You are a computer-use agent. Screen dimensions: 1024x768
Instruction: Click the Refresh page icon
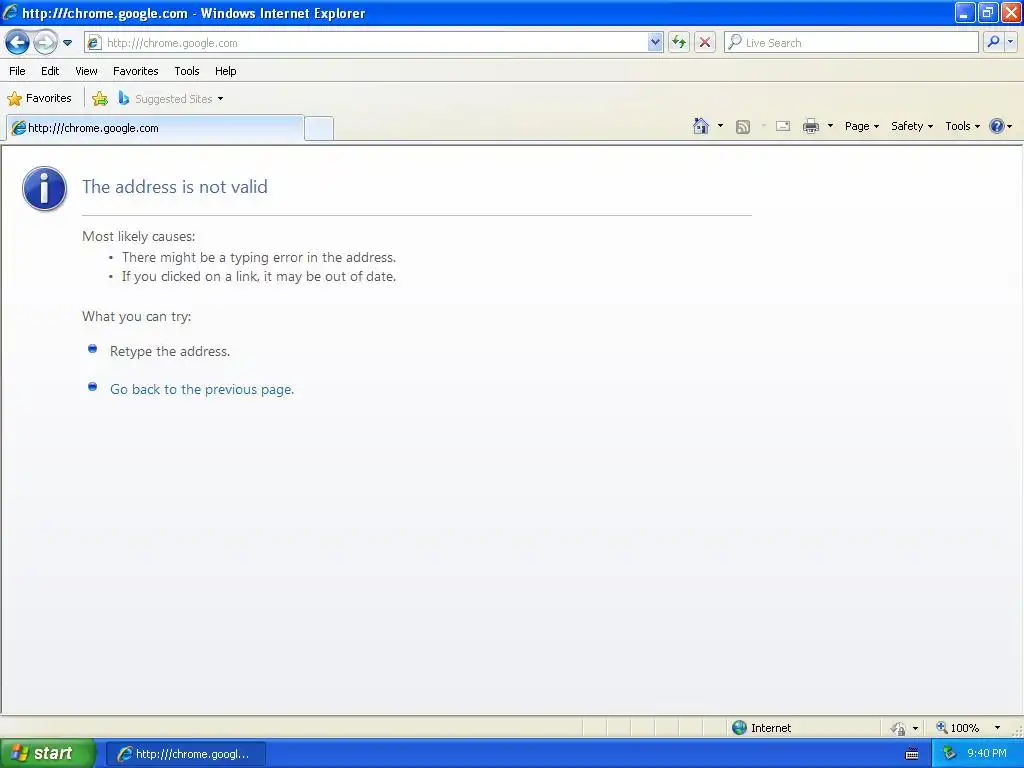679,43
